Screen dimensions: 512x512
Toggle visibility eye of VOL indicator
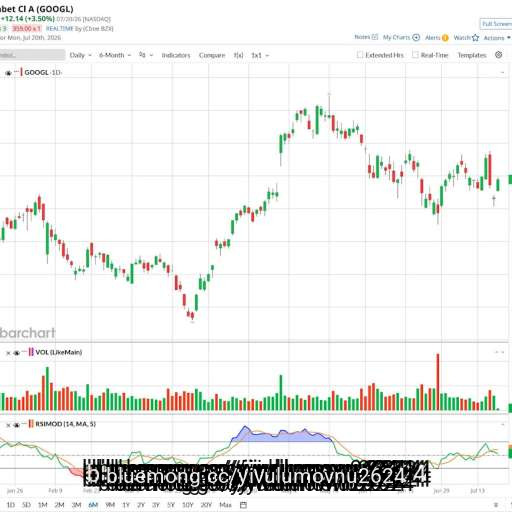point(16,353)
